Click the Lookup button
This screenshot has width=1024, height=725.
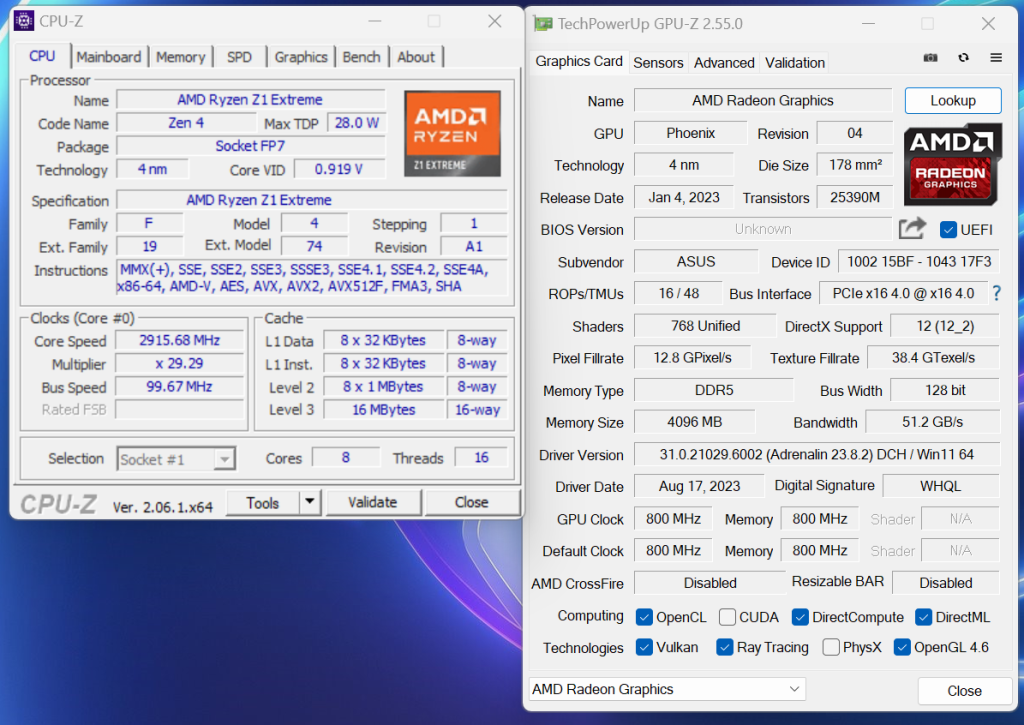(952, 101)
